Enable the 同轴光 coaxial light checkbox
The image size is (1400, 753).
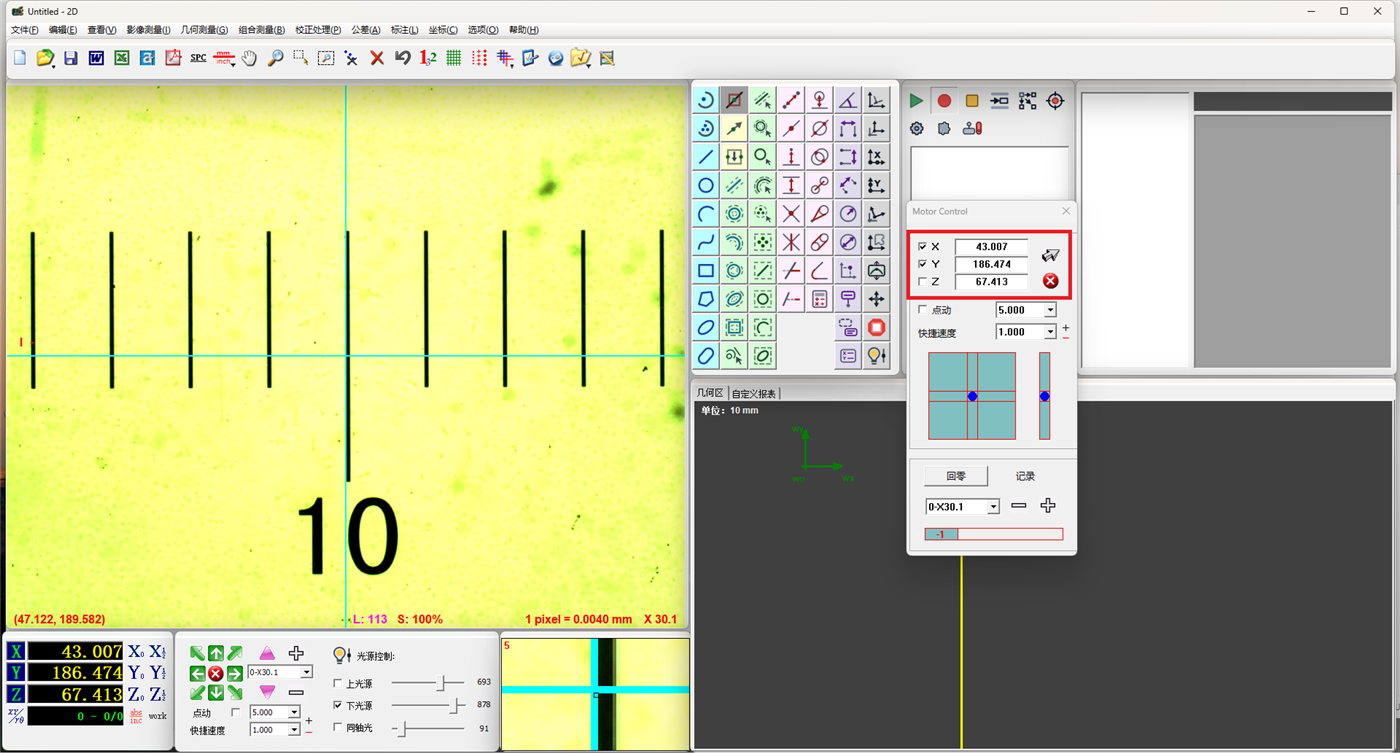[x=337, y=728]
